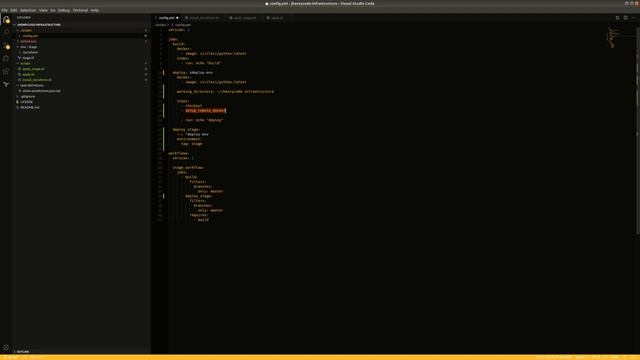Select config.yml in the Explorer tree
The image size is (640, 360).
[x=82, y=36]
